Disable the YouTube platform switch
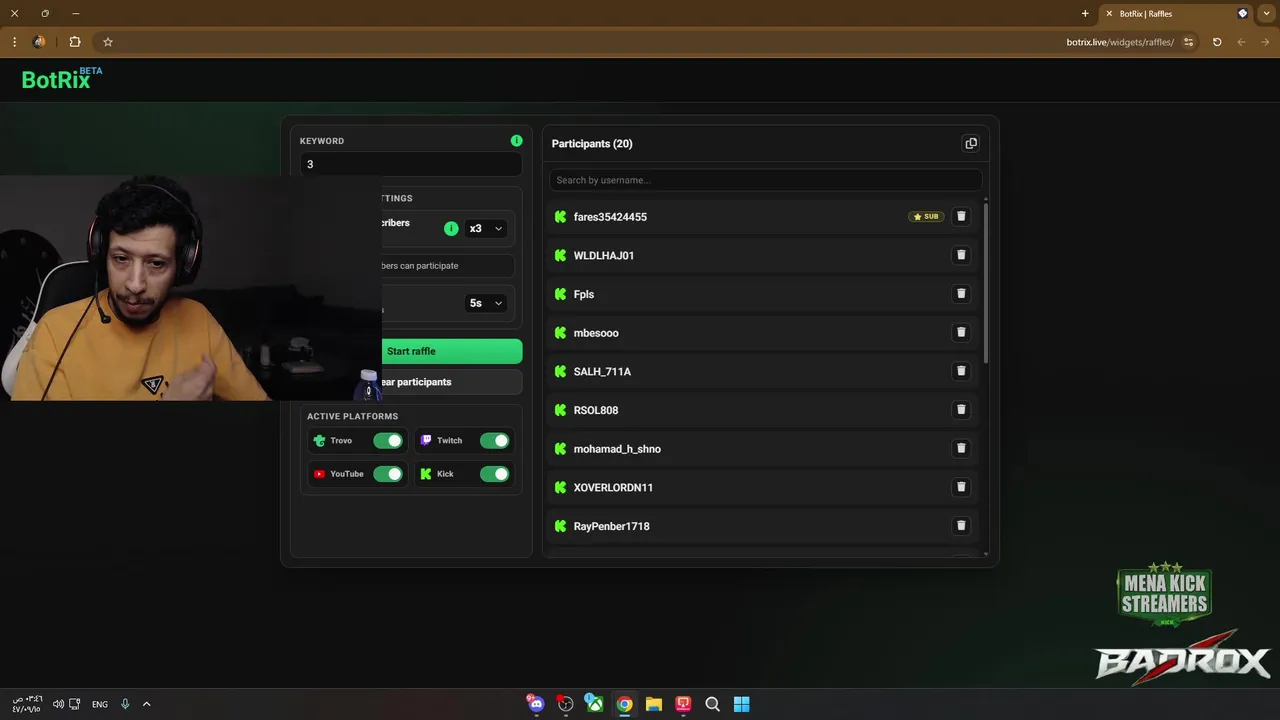 pos(388,474)
